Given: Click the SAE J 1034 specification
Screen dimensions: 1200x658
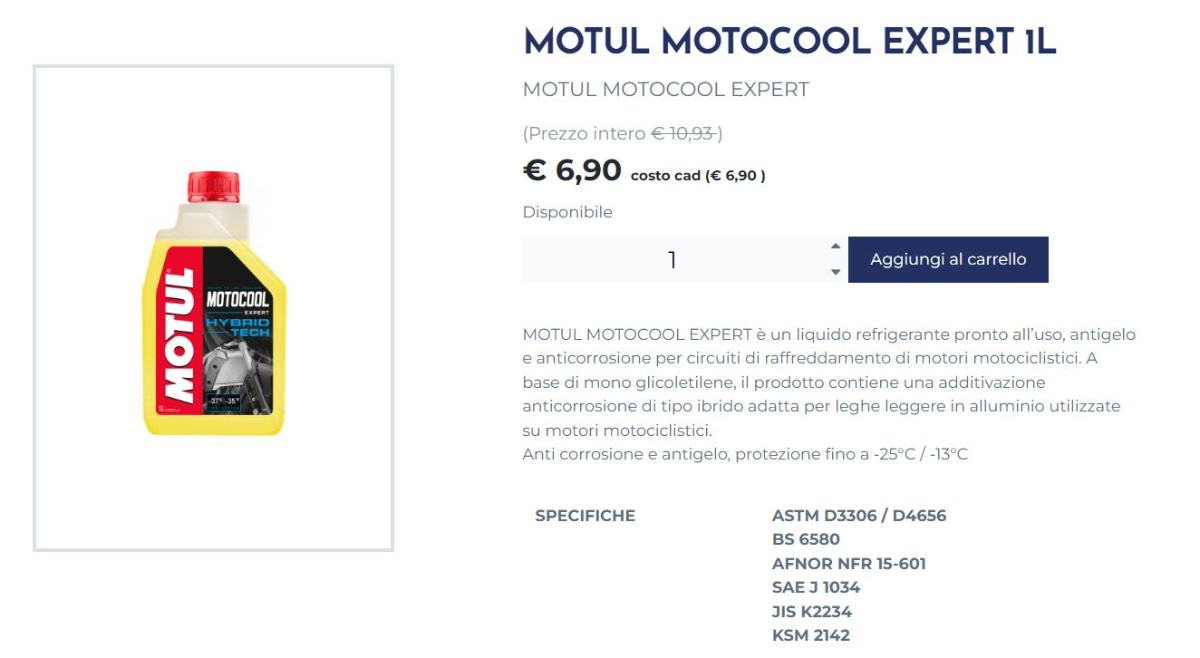Looking at the screenshot, I should 815,588.
